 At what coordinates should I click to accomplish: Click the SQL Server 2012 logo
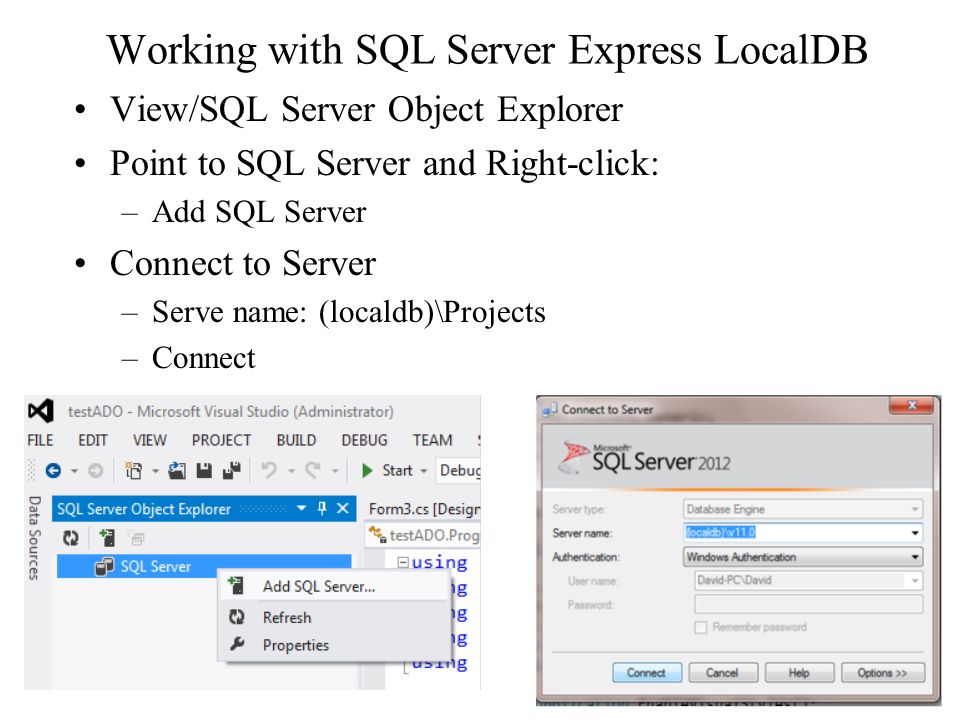645,458
